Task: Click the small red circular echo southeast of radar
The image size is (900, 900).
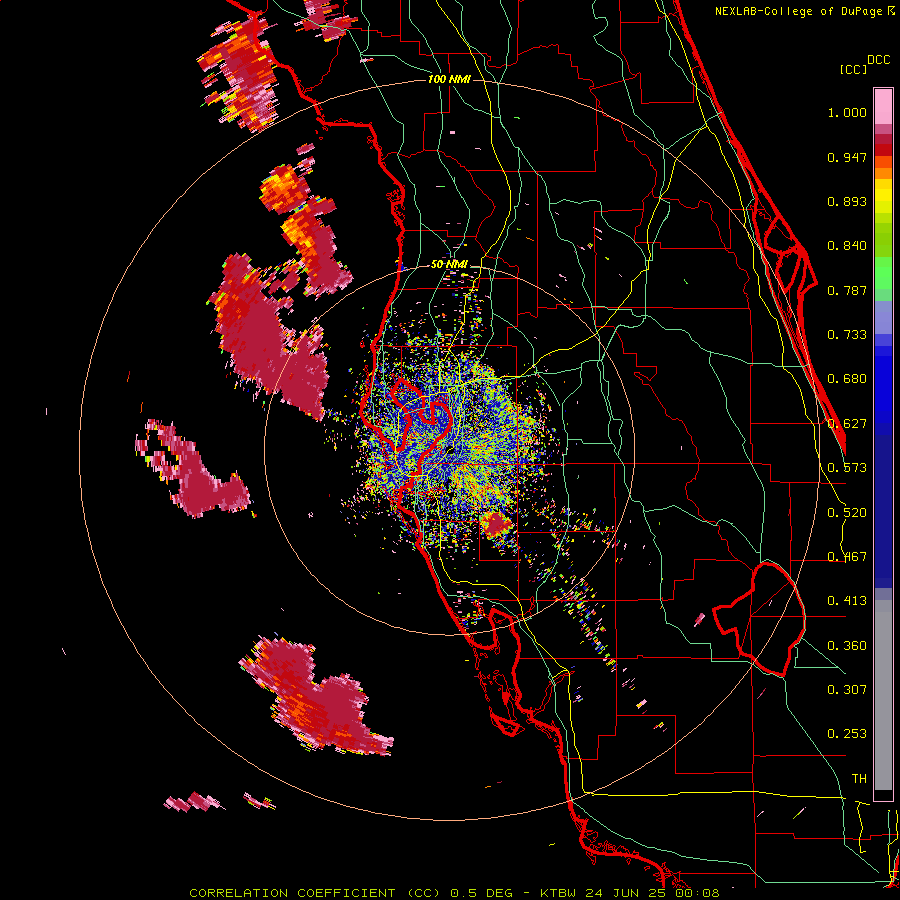Action: [x=494, y=523]
